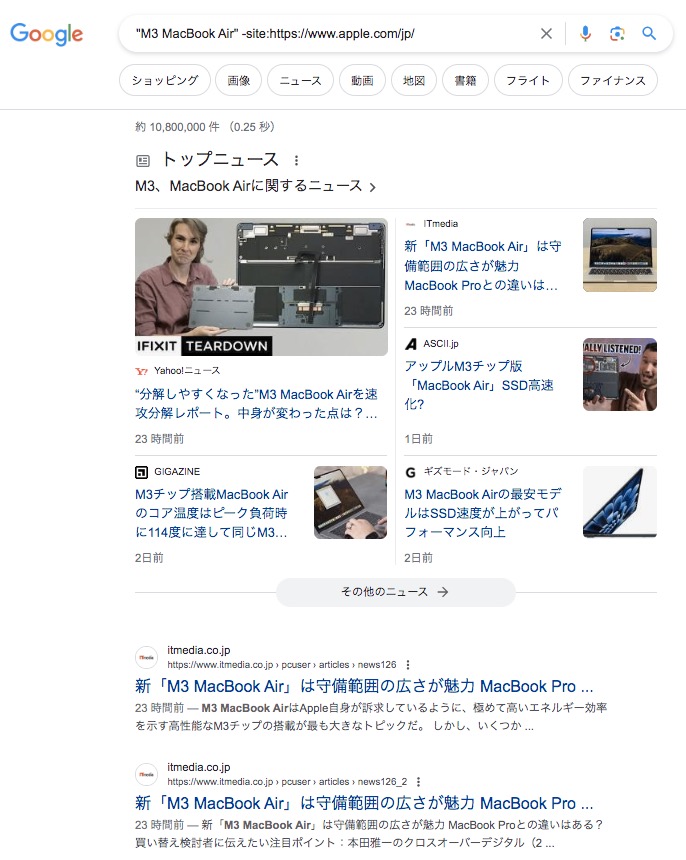Select the 地図 filter tab

point(414,80)
